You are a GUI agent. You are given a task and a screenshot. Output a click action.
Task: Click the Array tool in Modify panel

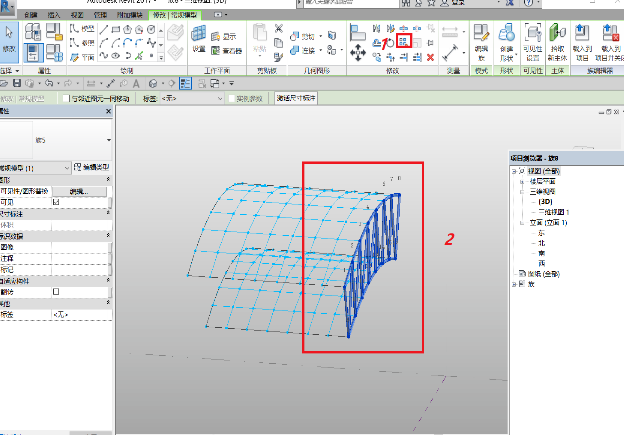click(404, 42)
